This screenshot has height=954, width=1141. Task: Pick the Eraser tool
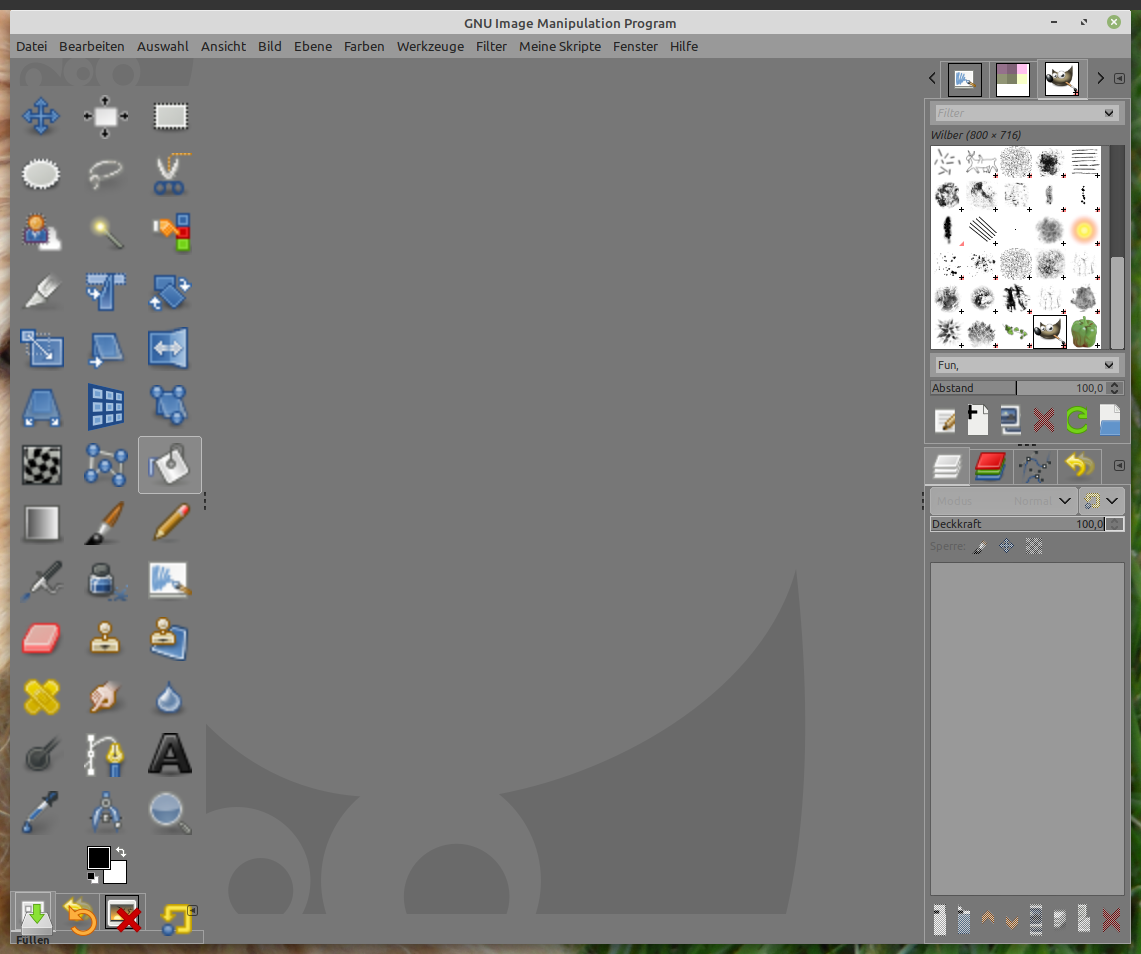(41, 638)
